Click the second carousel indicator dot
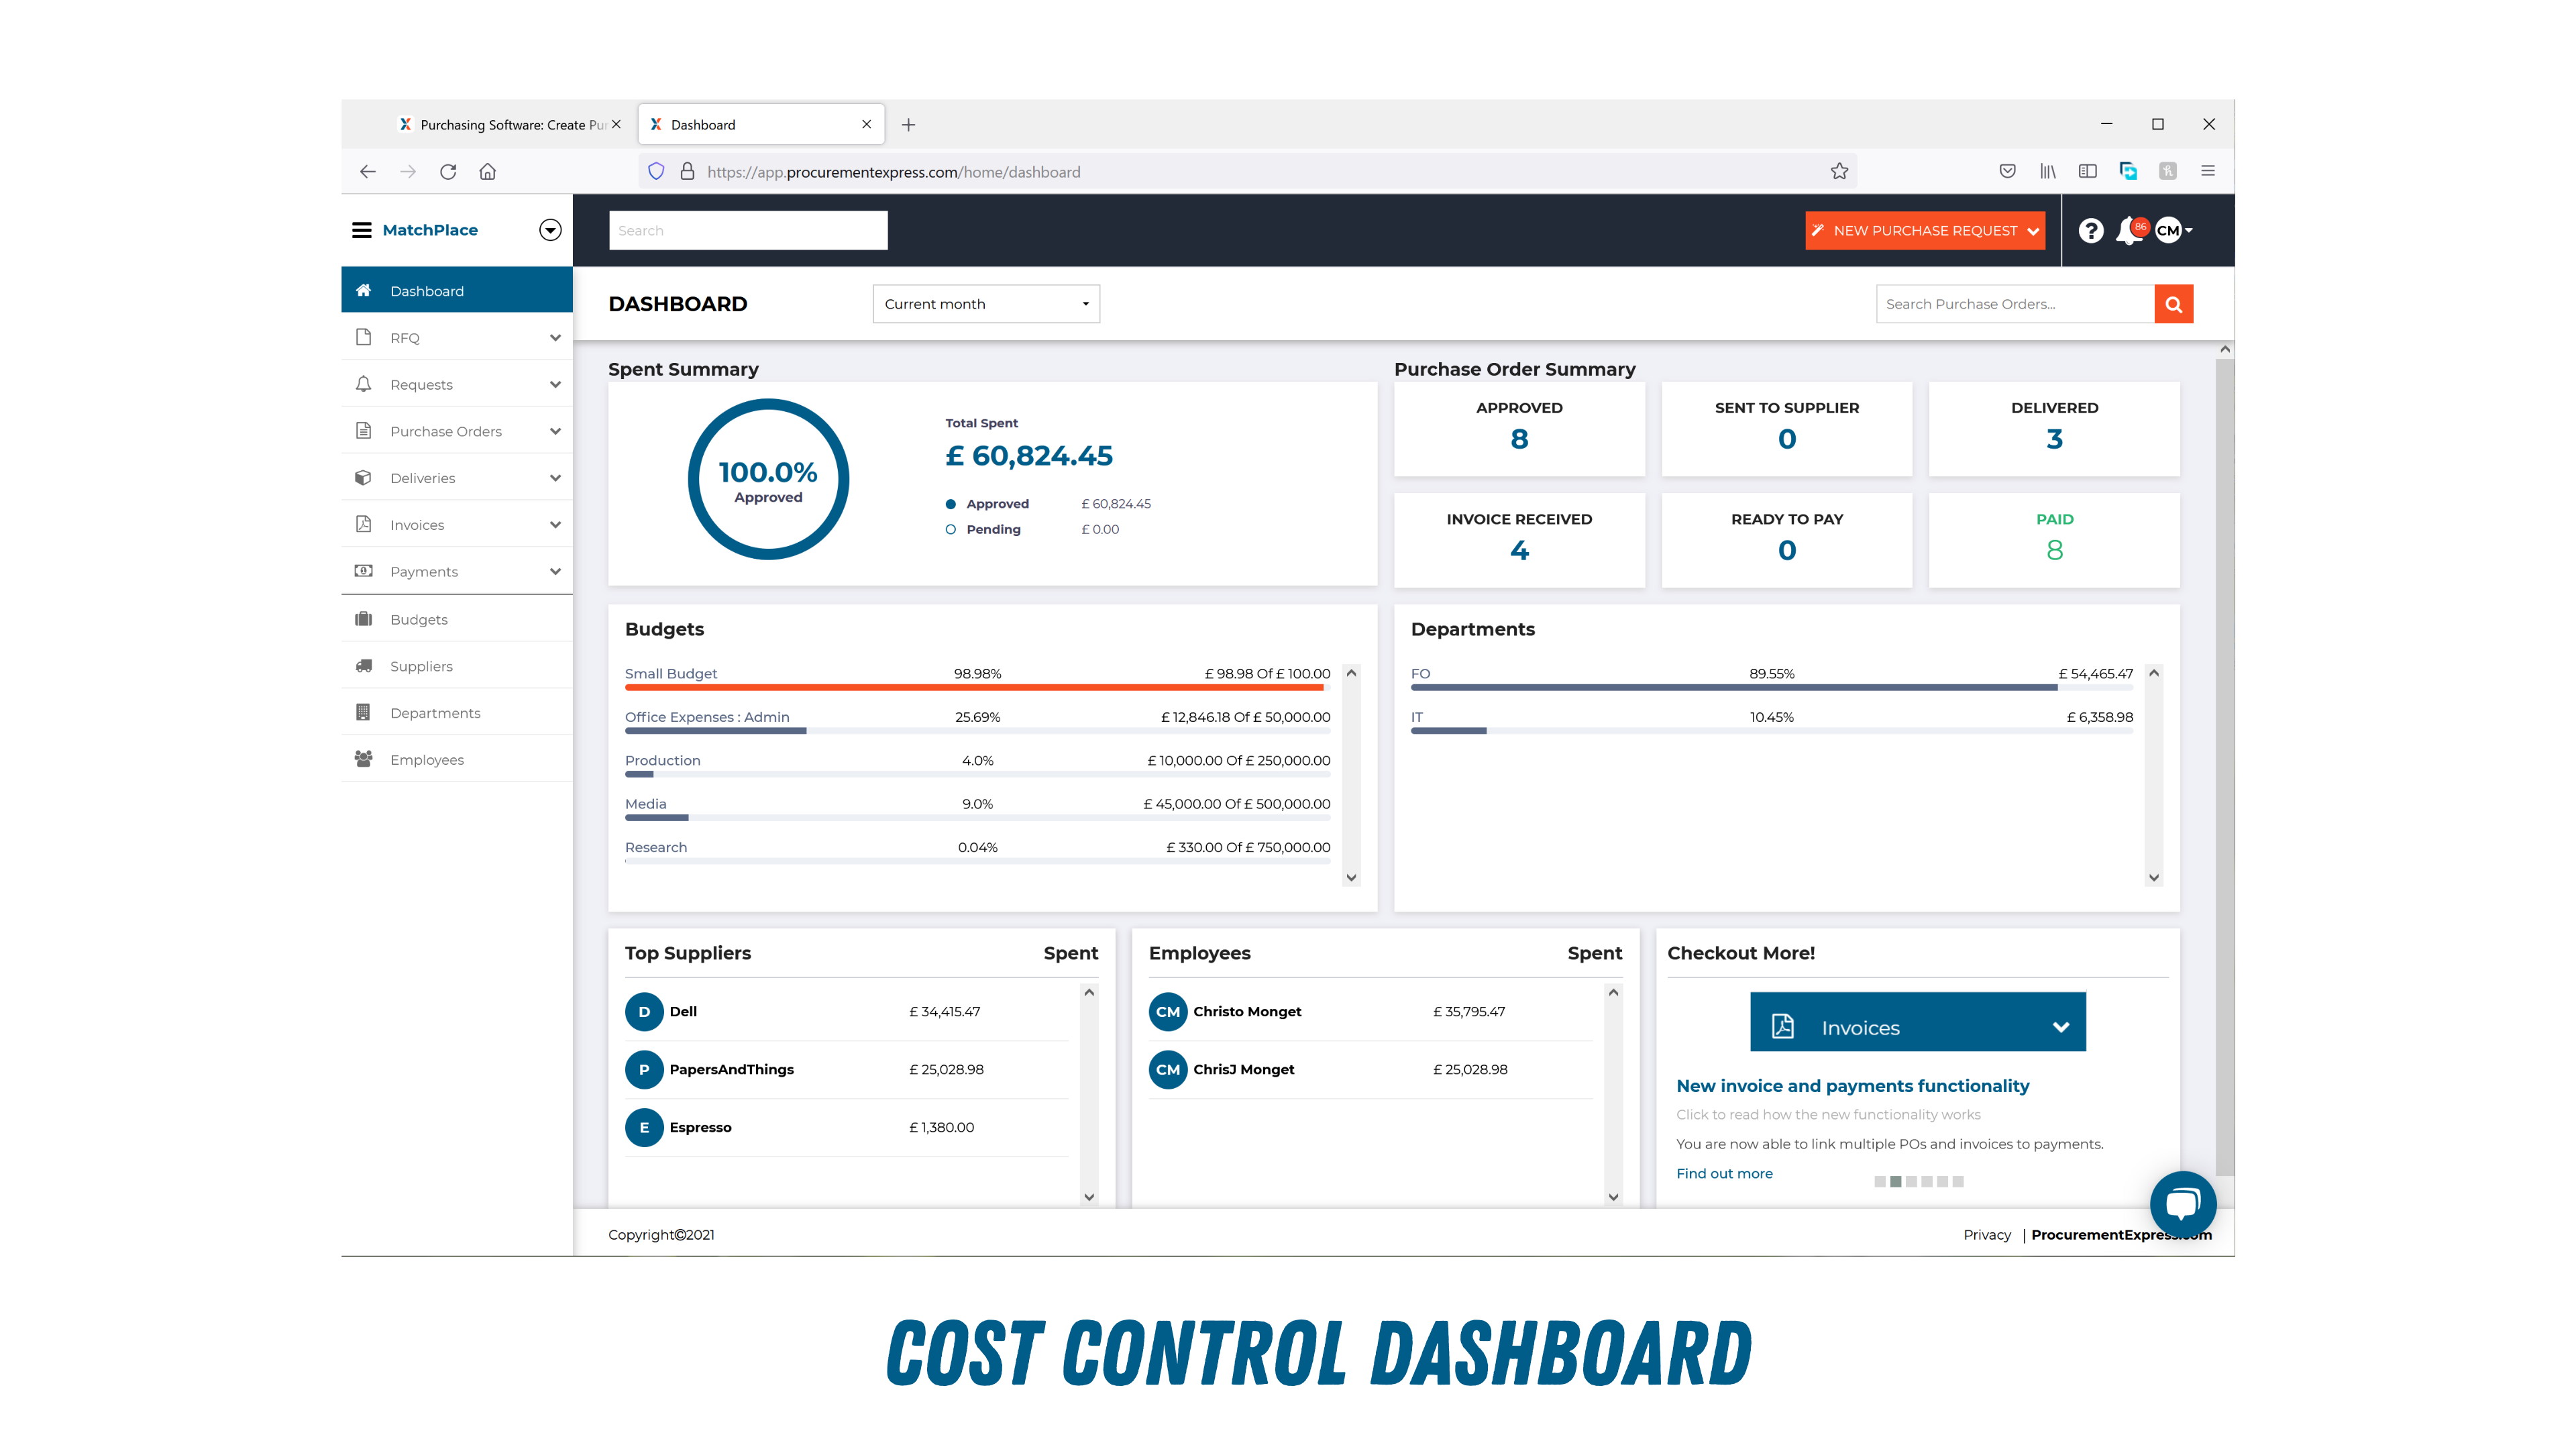The width and height of the screenshot is (2576, 1449). pyautogui.click(x=1895, y=1181)
